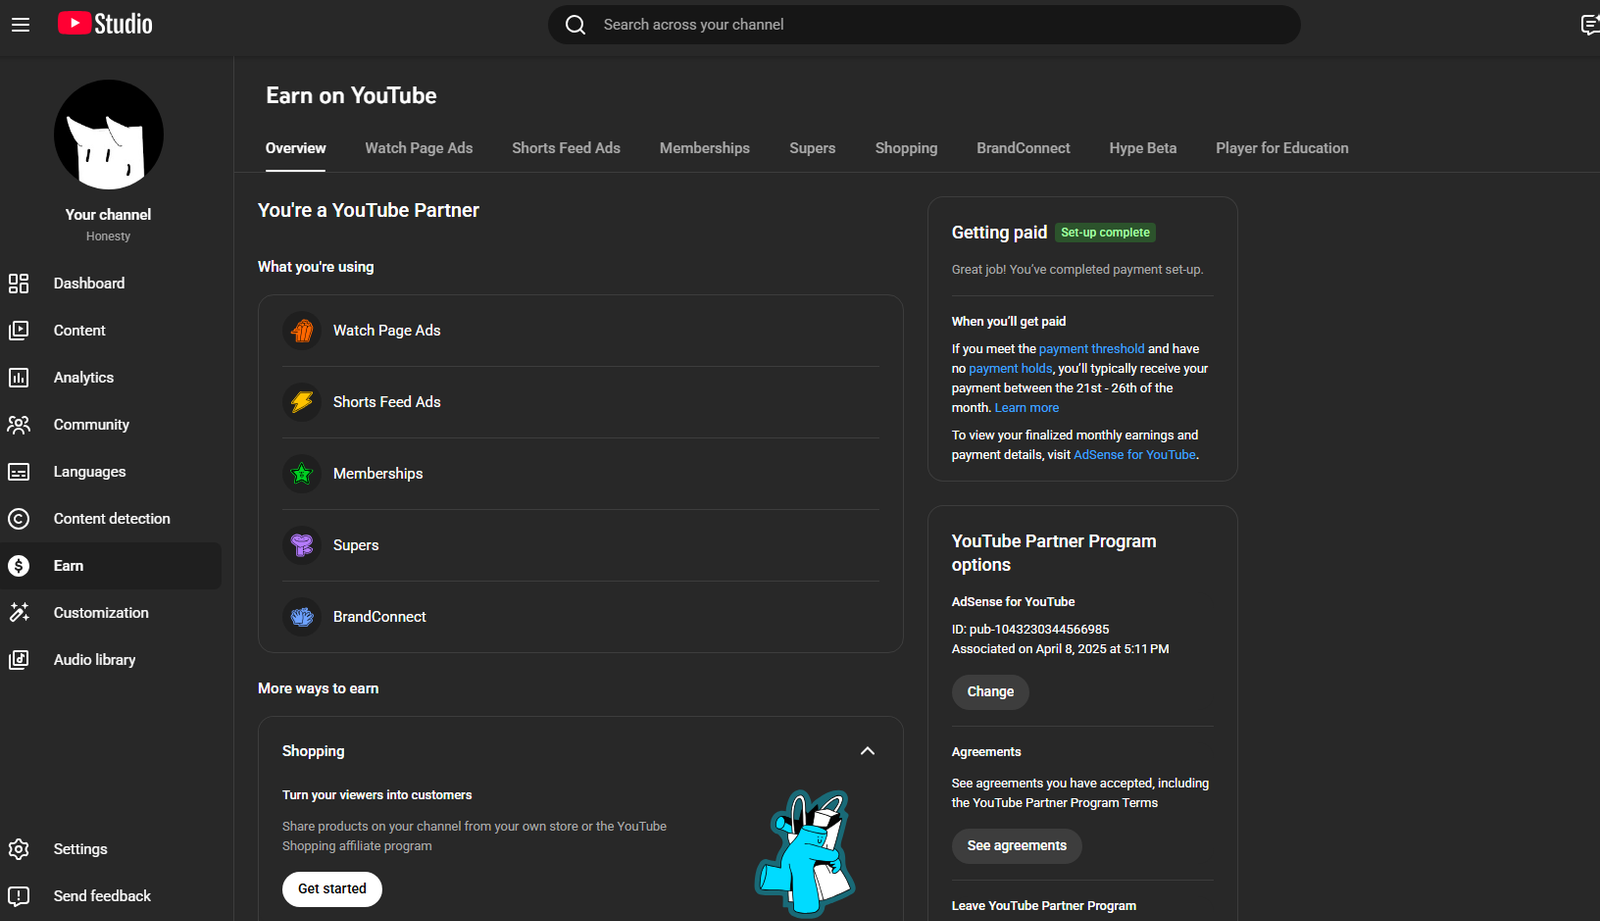Select Content detection in the sidebar
1600x921 pixels.
(x=110, y=518)
